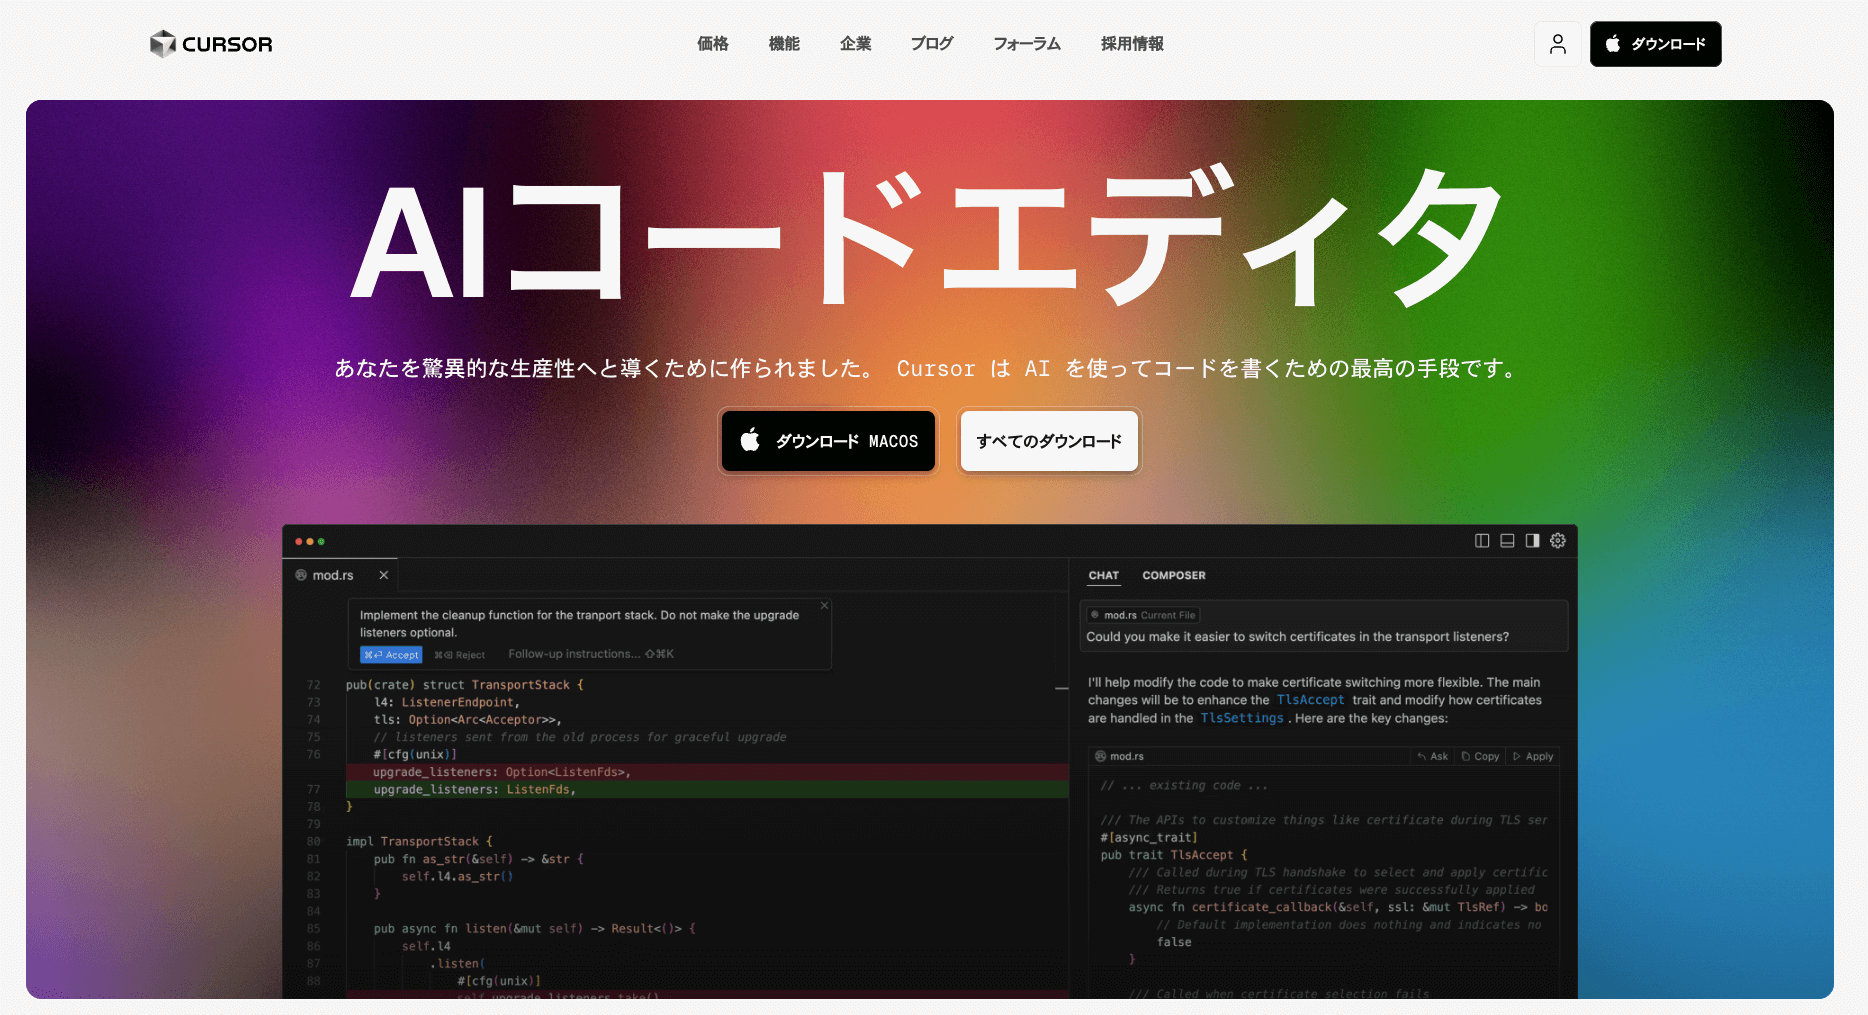Image resolution: width=1868 pixels, height=1015 pixels.
Task: Apply the mod.rs code block
Action: coord(1533,757)
